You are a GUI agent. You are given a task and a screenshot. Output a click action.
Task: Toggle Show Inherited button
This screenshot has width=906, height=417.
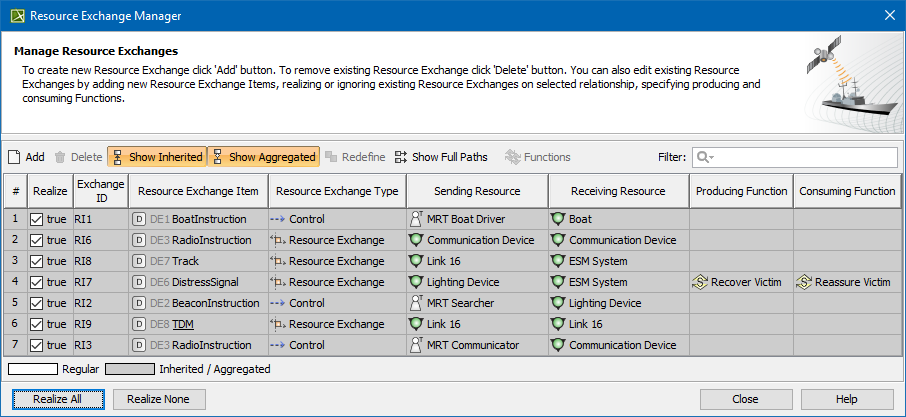156,157
